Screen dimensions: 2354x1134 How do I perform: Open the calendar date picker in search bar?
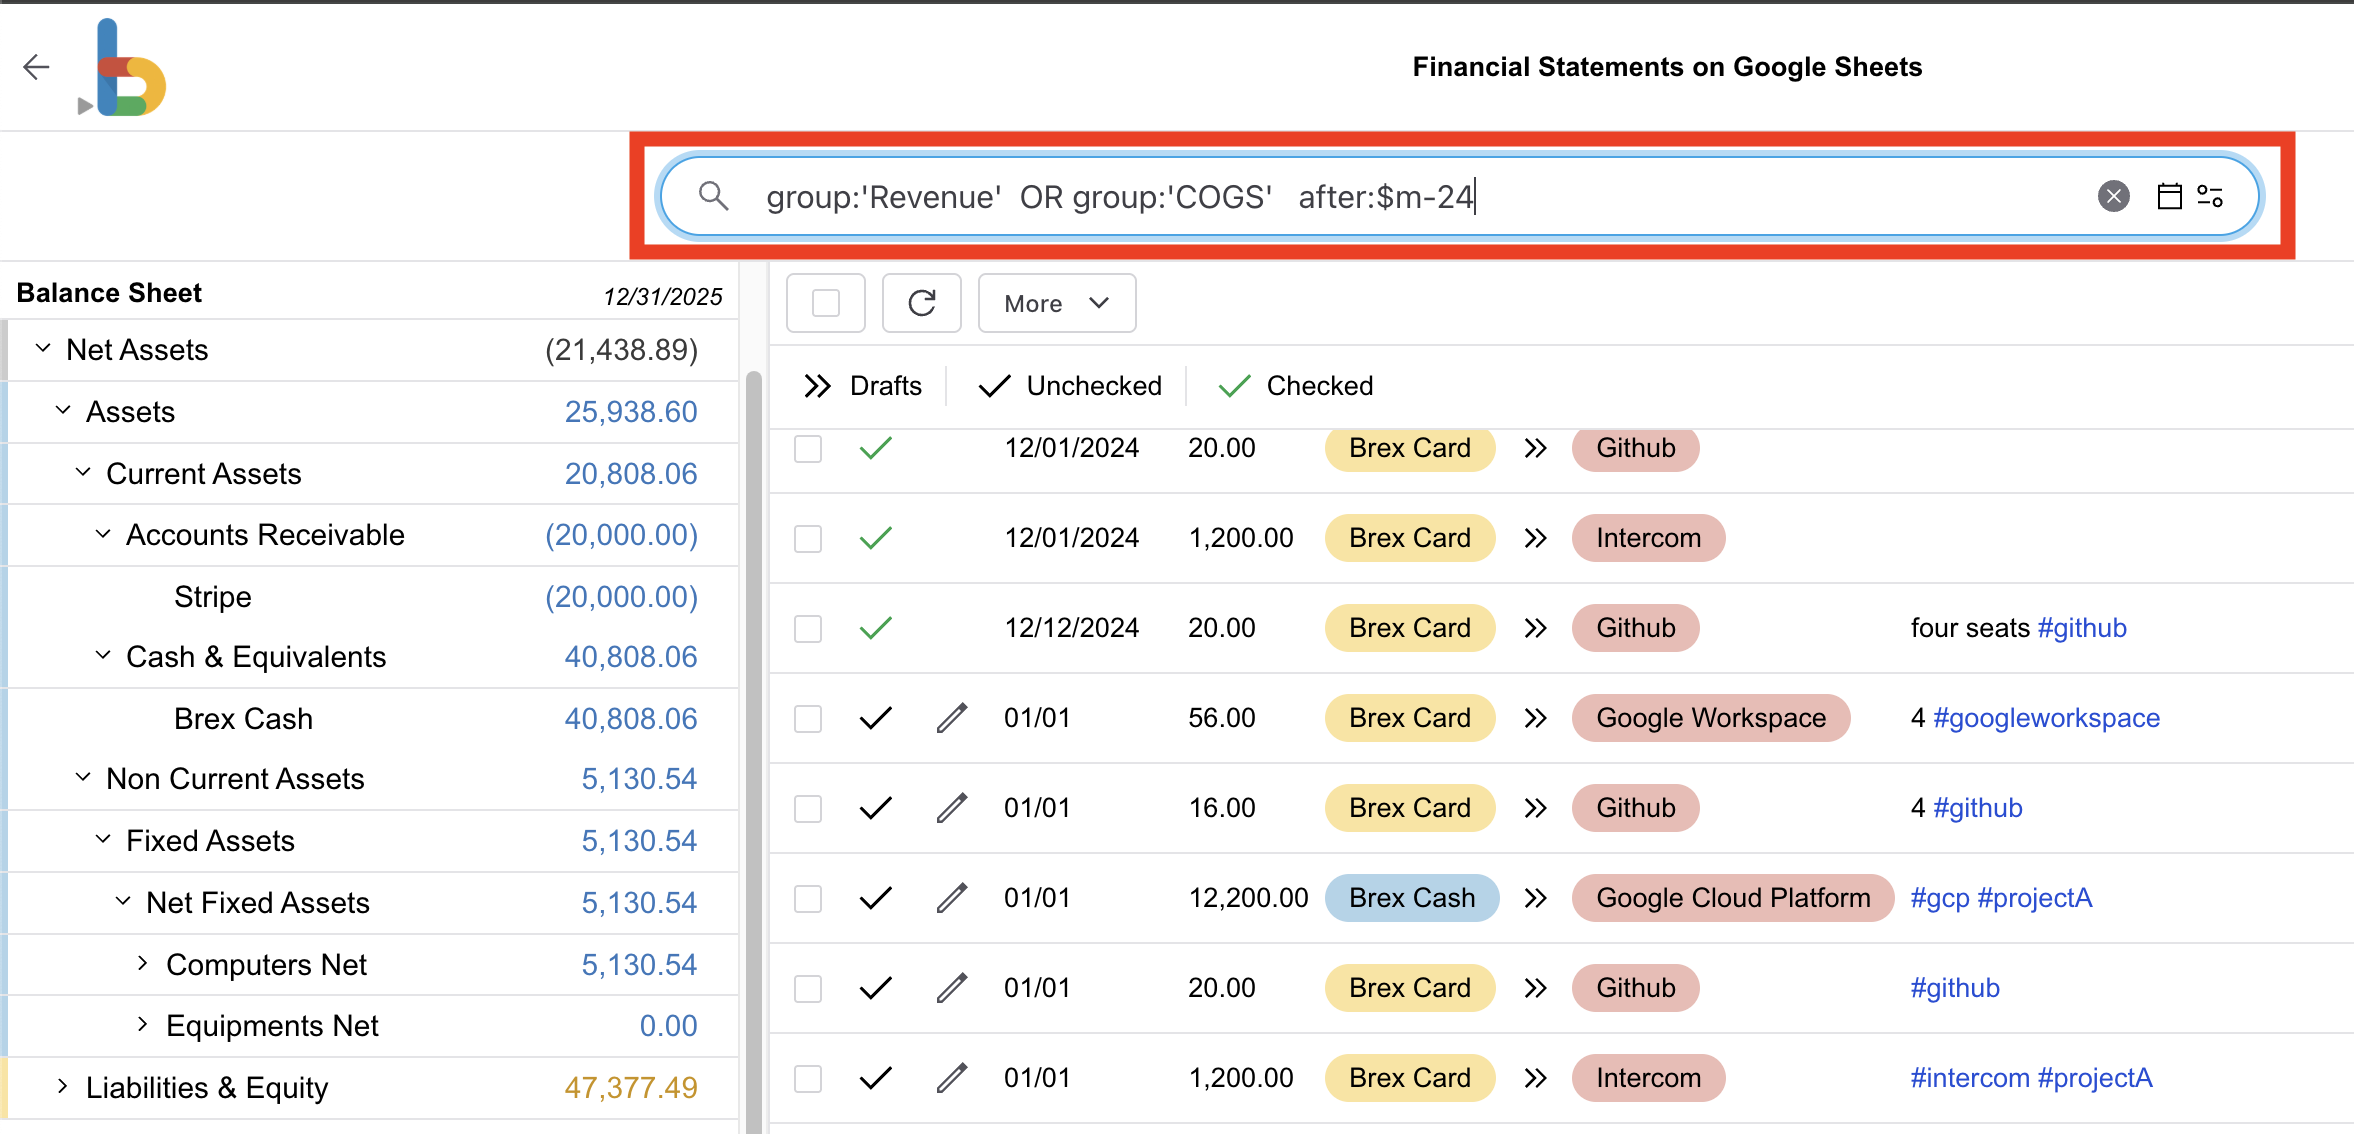[x=2170, y=196]
